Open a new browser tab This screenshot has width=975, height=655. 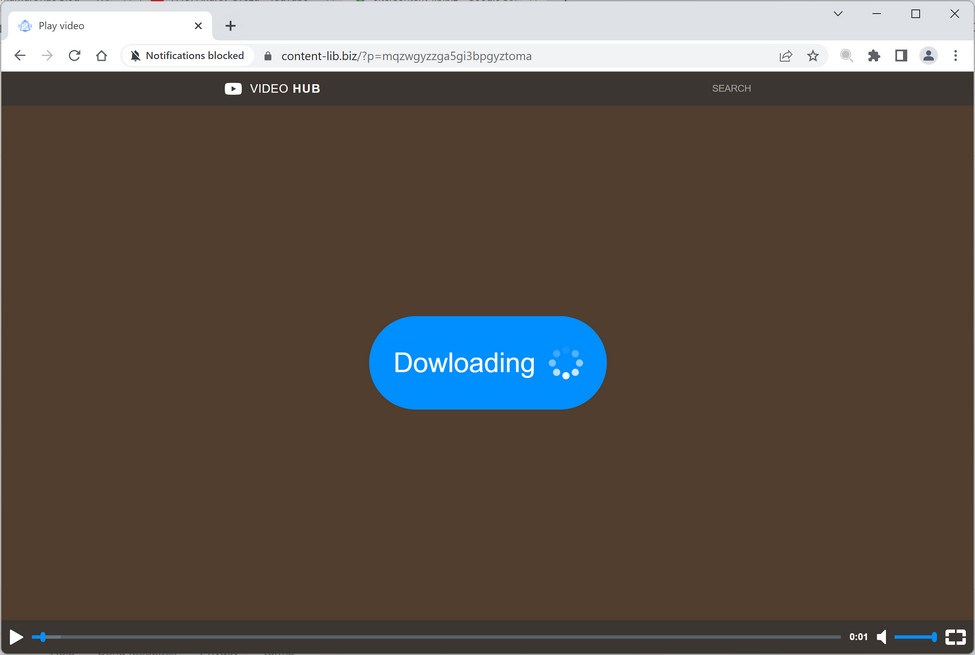230,26
